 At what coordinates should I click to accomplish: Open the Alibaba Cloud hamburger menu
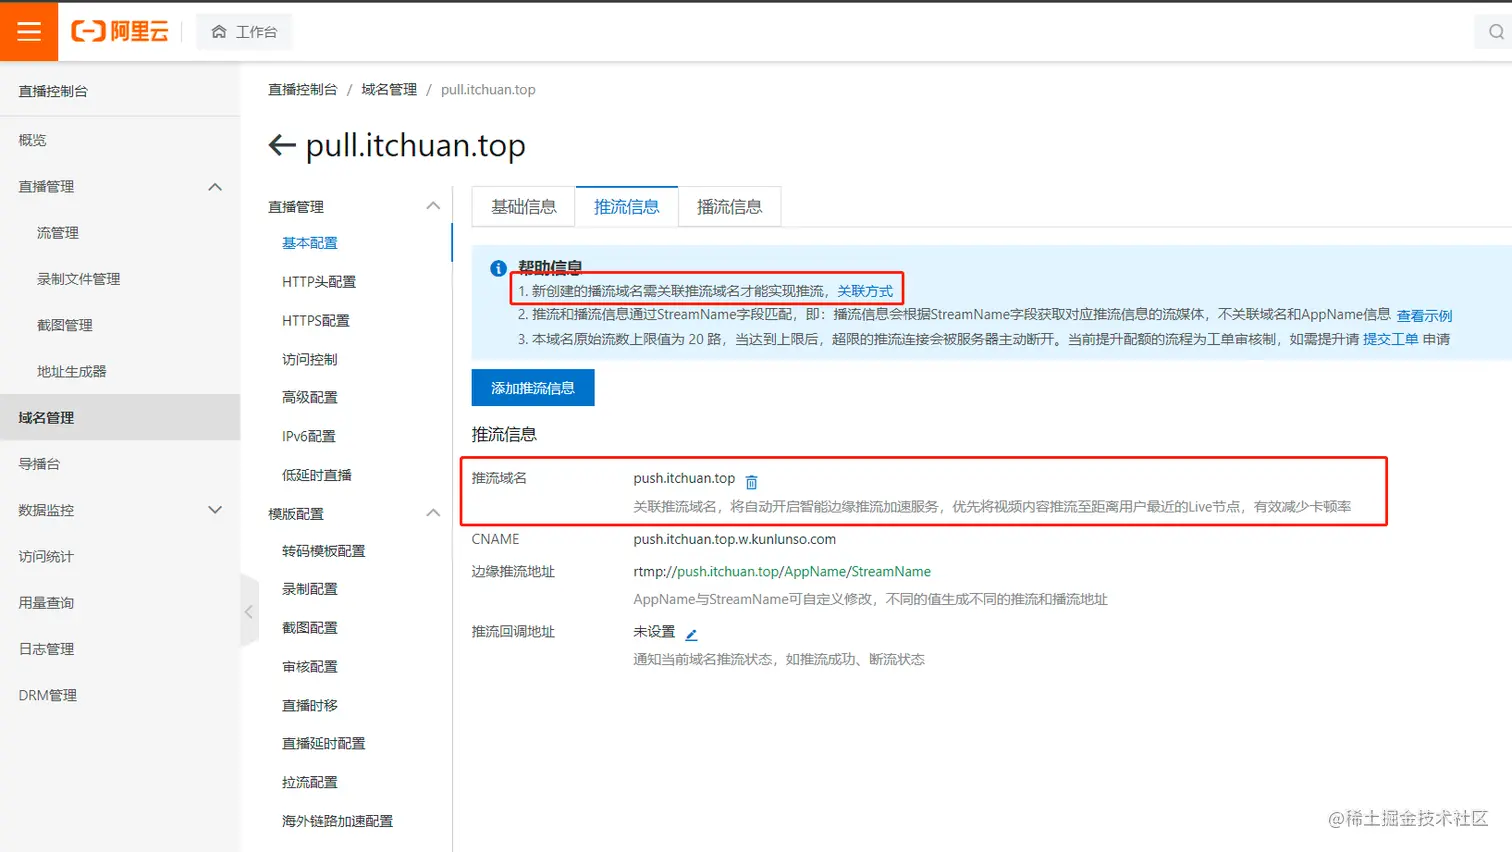click(x=28, y=31)
